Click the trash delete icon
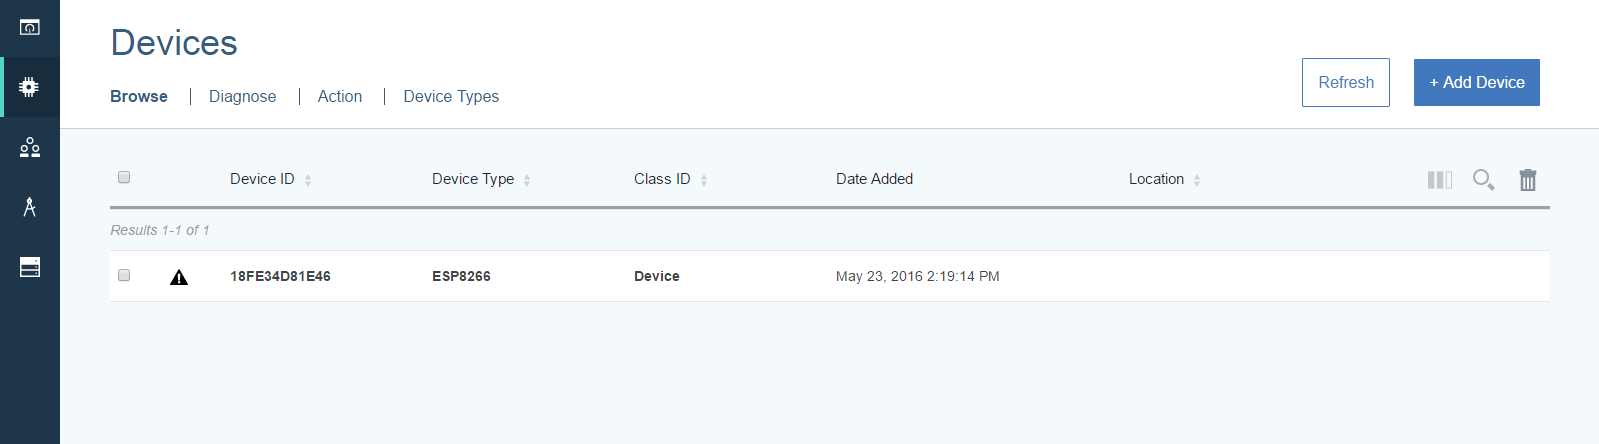 click(x=1527, y=180)
